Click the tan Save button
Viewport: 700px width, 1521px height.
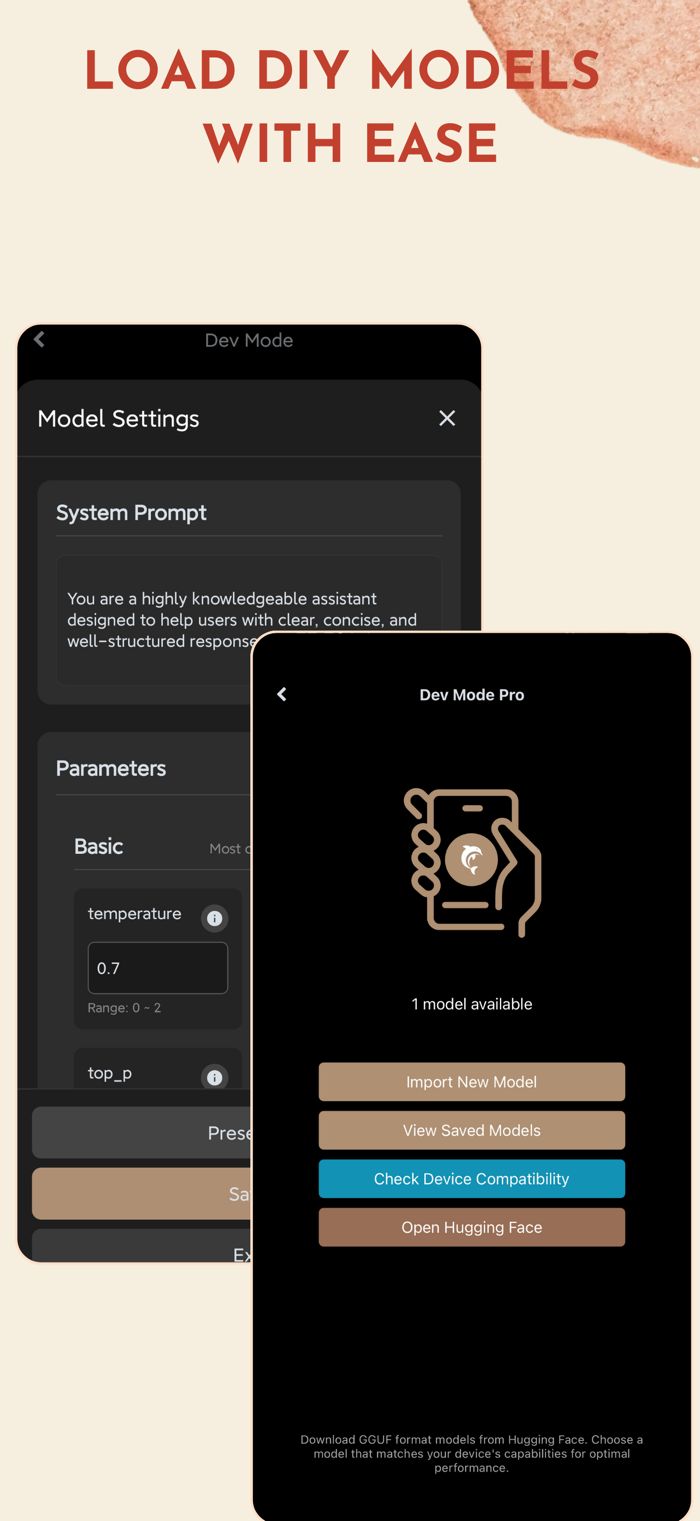tap(142, 1194)
